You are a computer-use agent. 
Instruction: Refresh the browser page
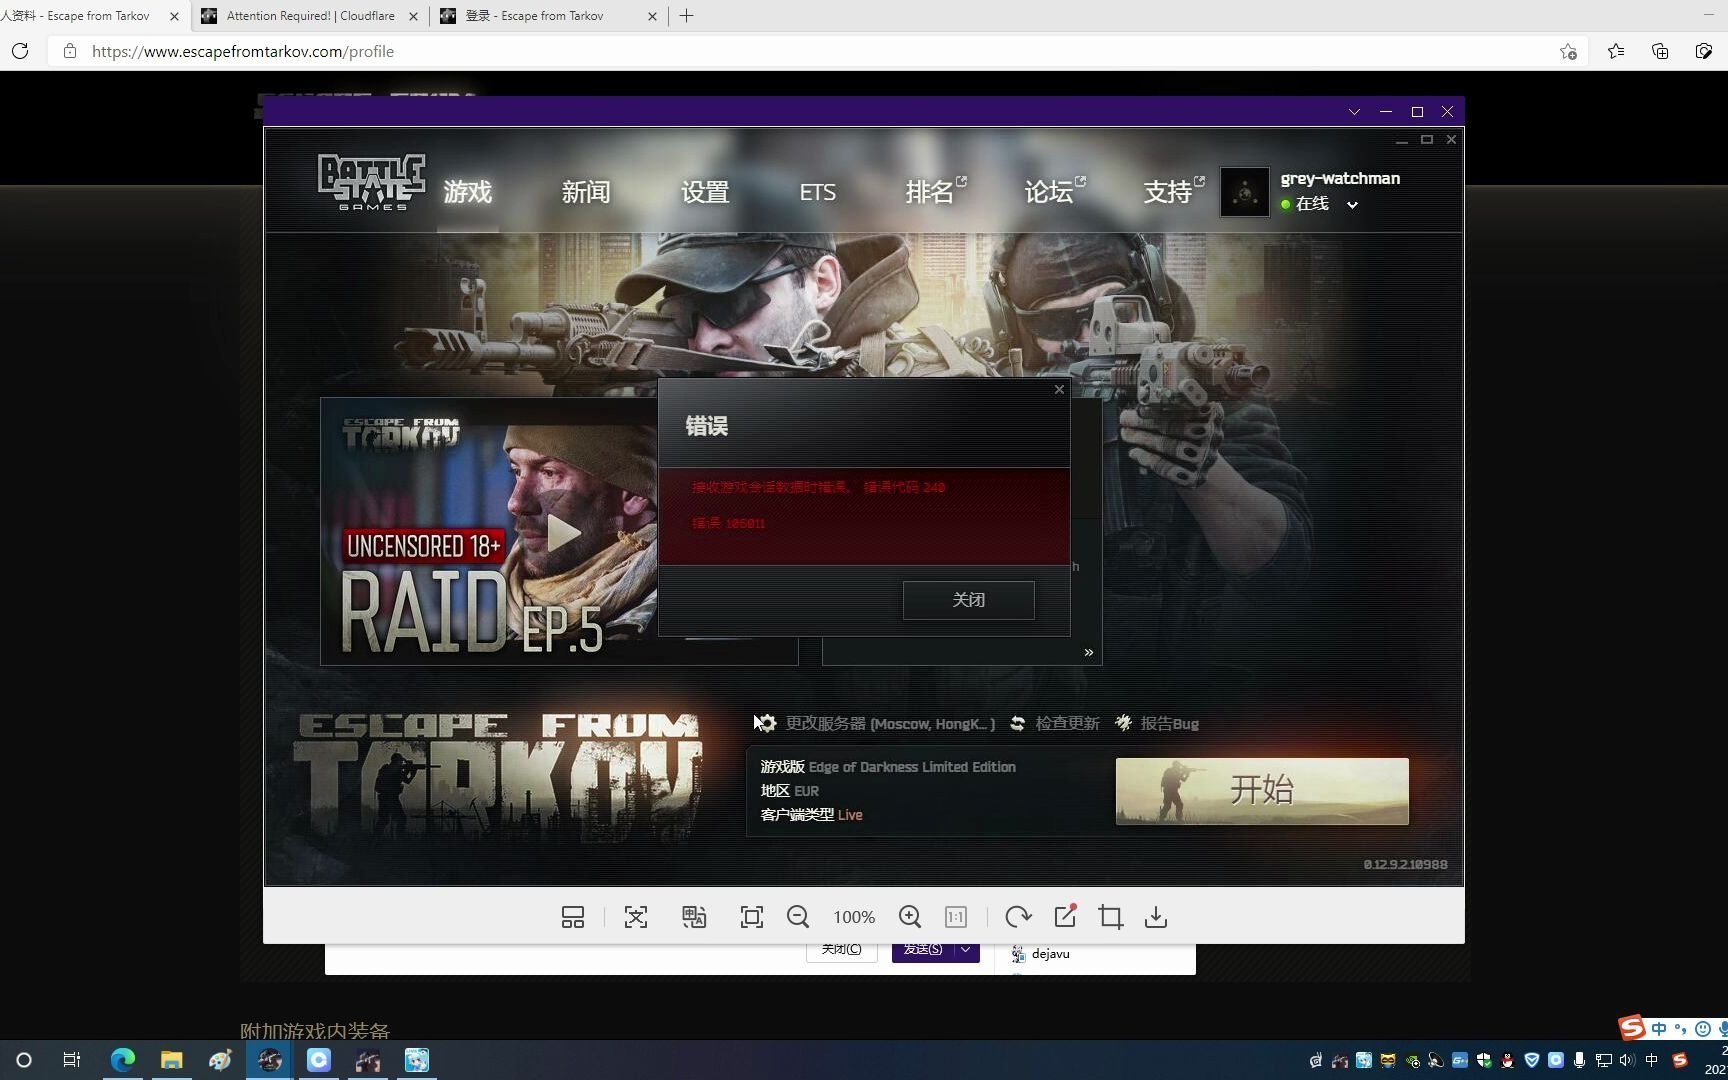pyautogui.click(x=20, y=51)
